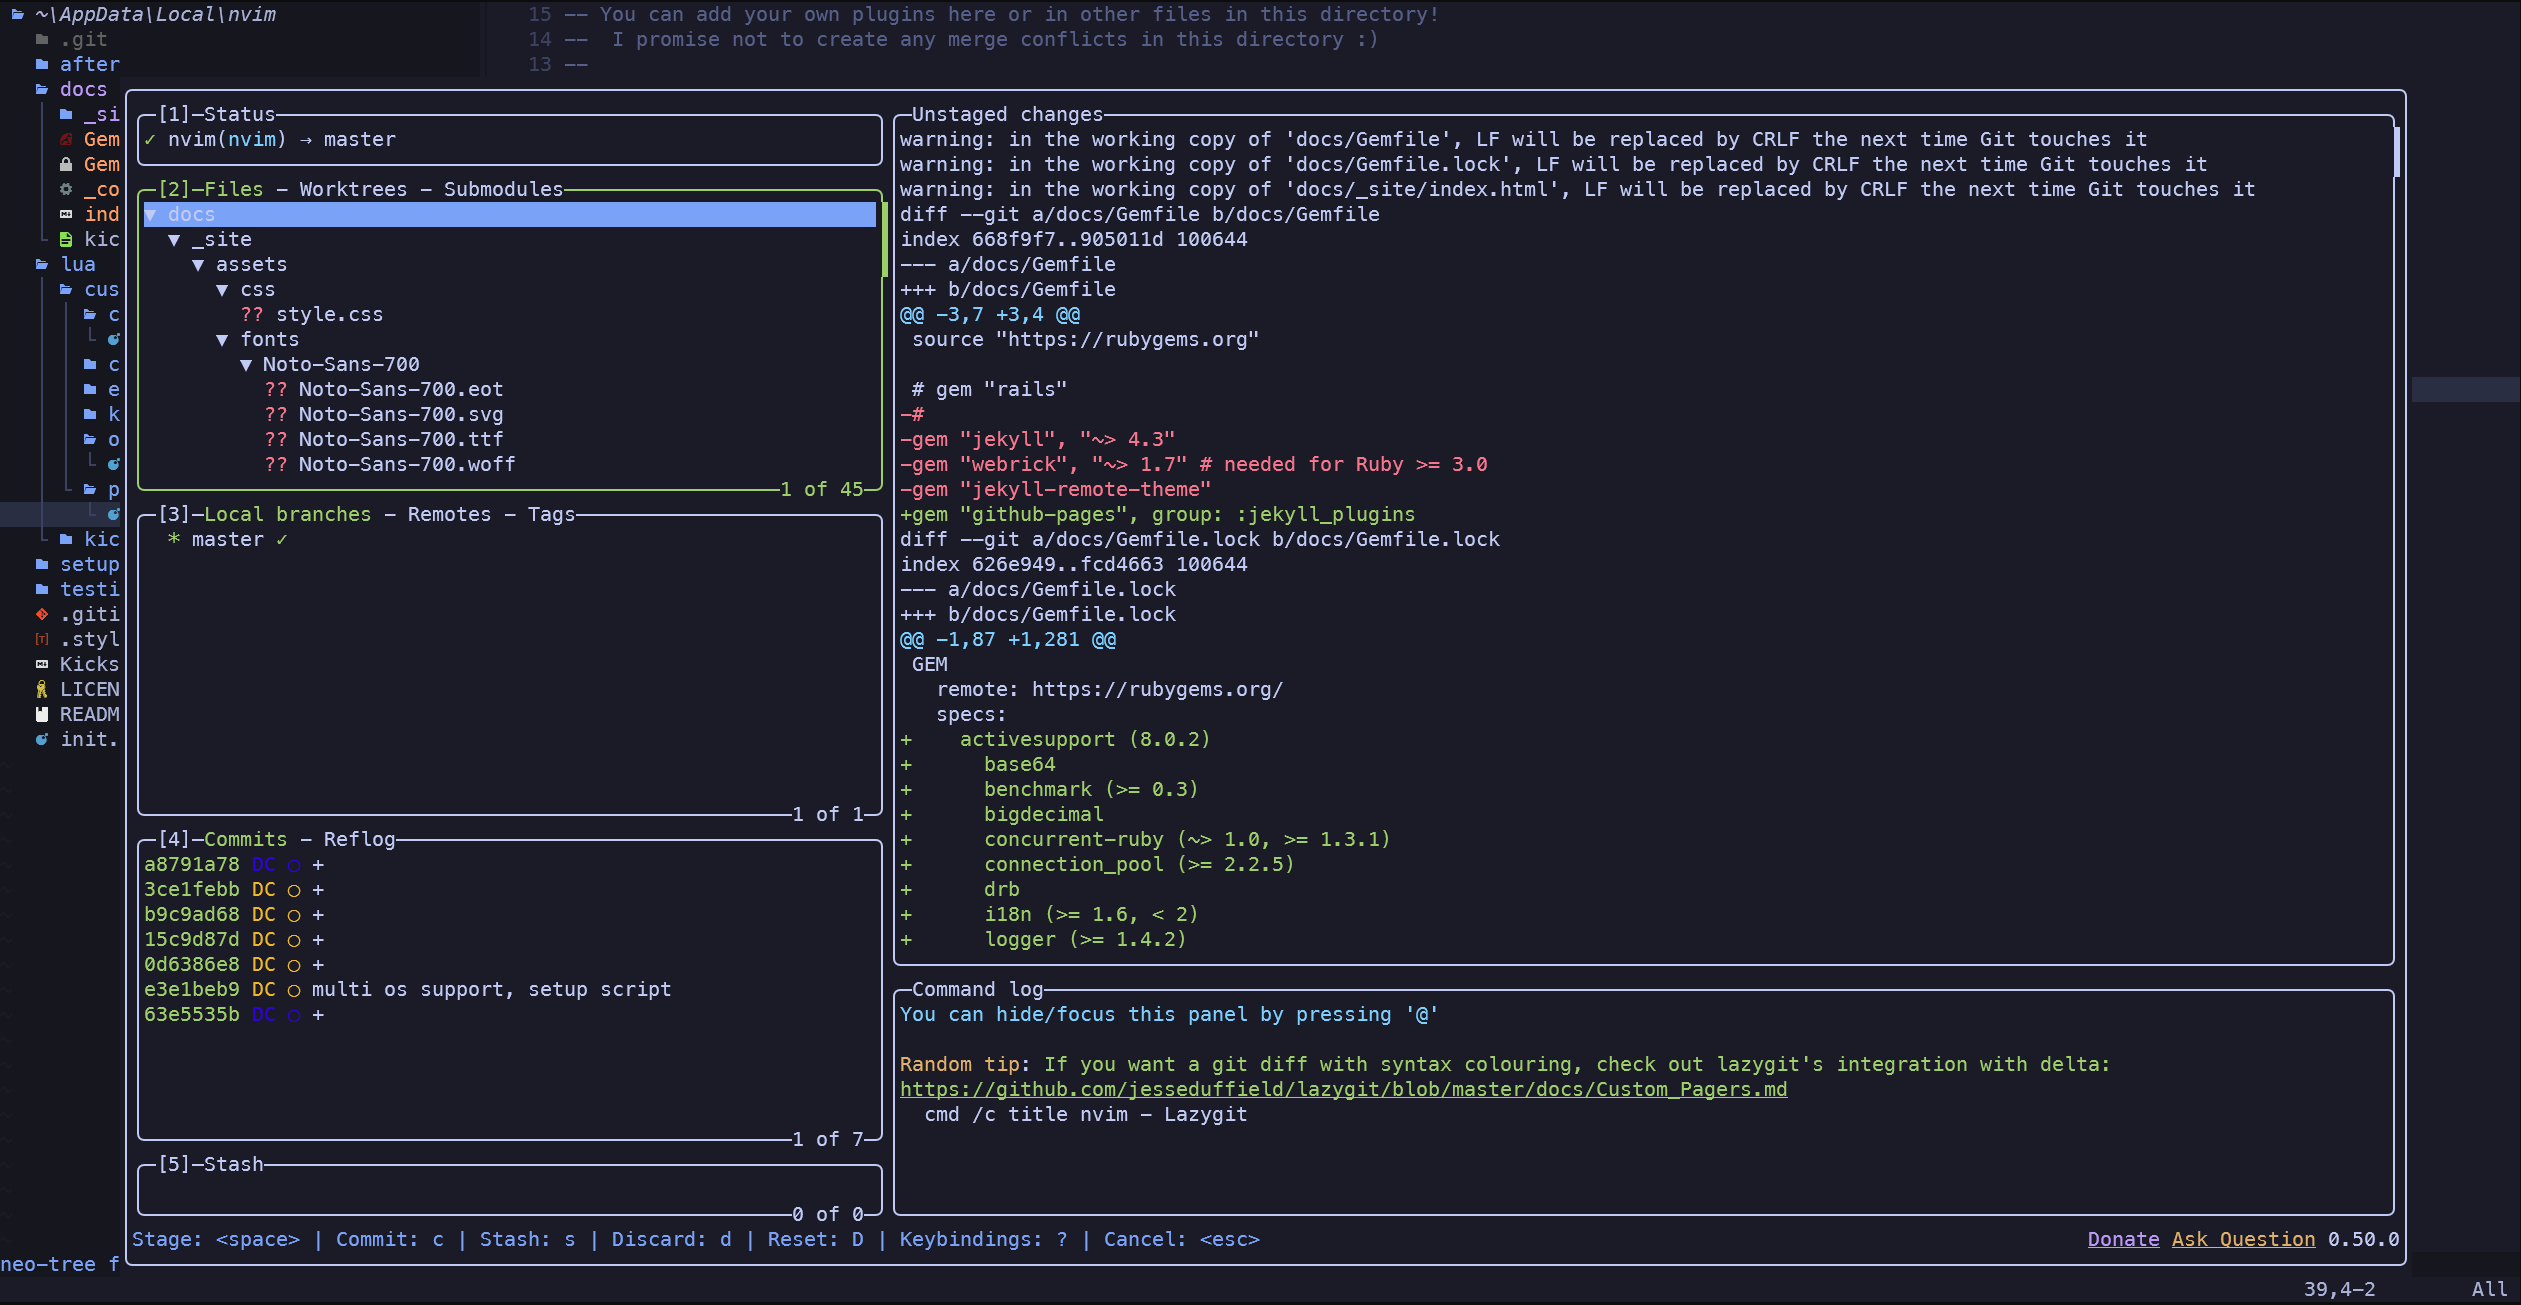Click the diamond icon beside .gitignore
This screenshot has width=2521, height=1305.
[x=42, y=613]
